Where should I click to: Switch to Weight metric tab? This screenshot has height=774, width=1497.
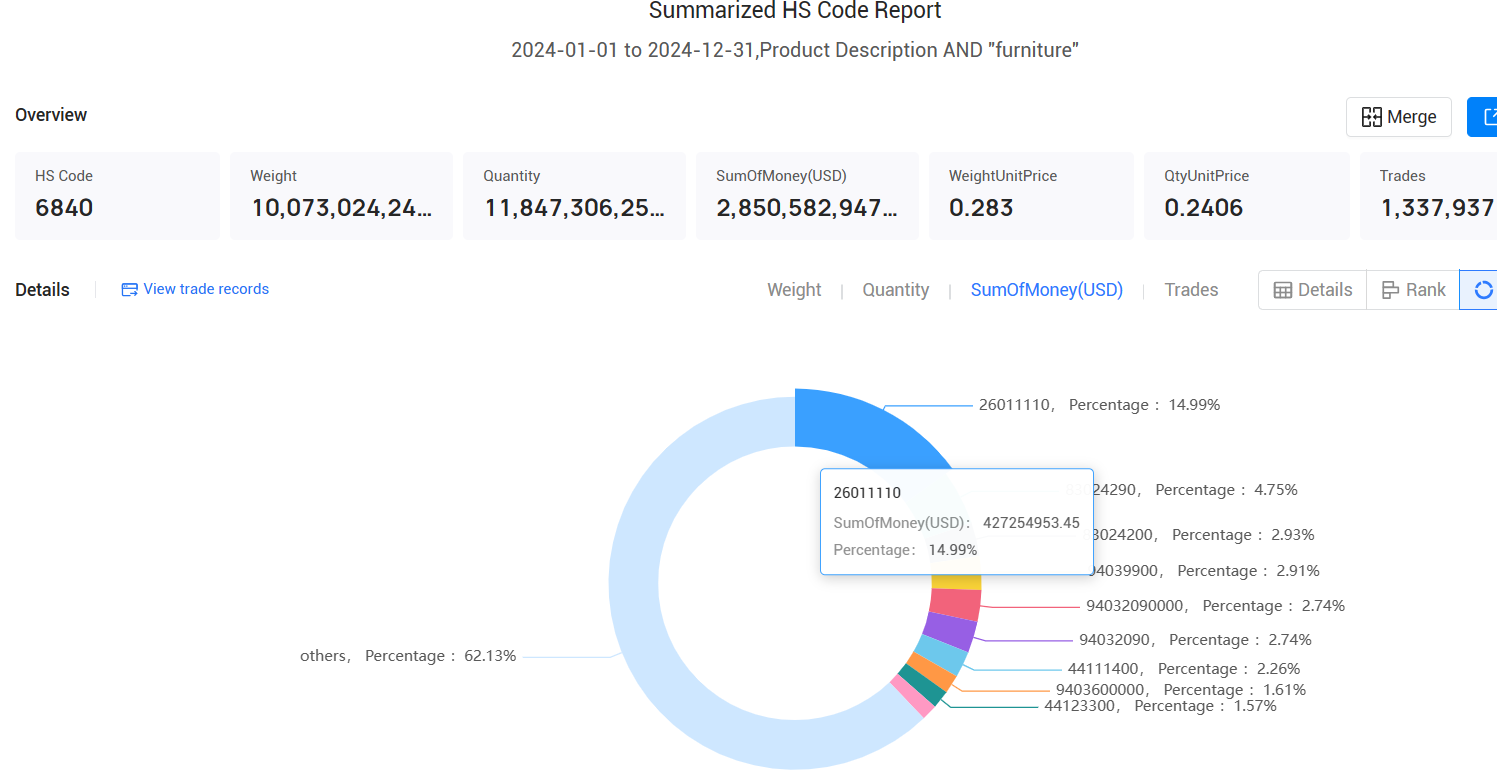794,290
